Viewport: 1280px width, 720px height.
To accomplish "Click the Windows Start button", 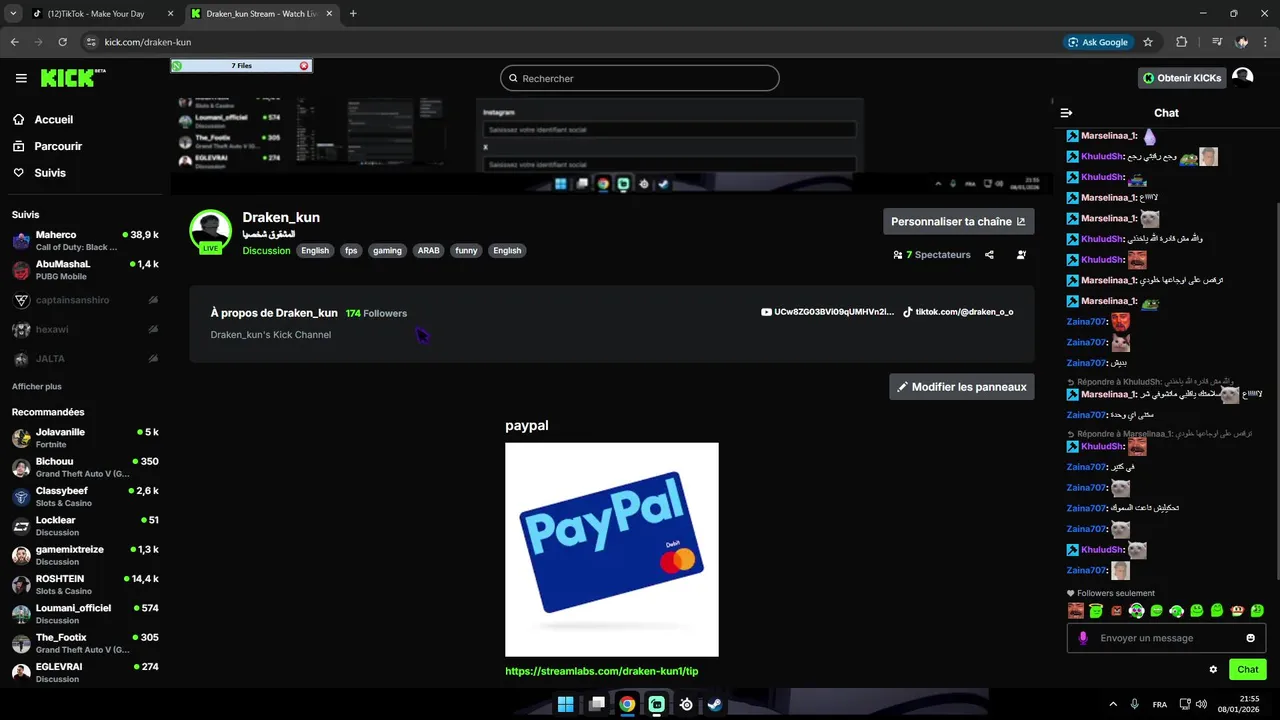I will [566, 704].
